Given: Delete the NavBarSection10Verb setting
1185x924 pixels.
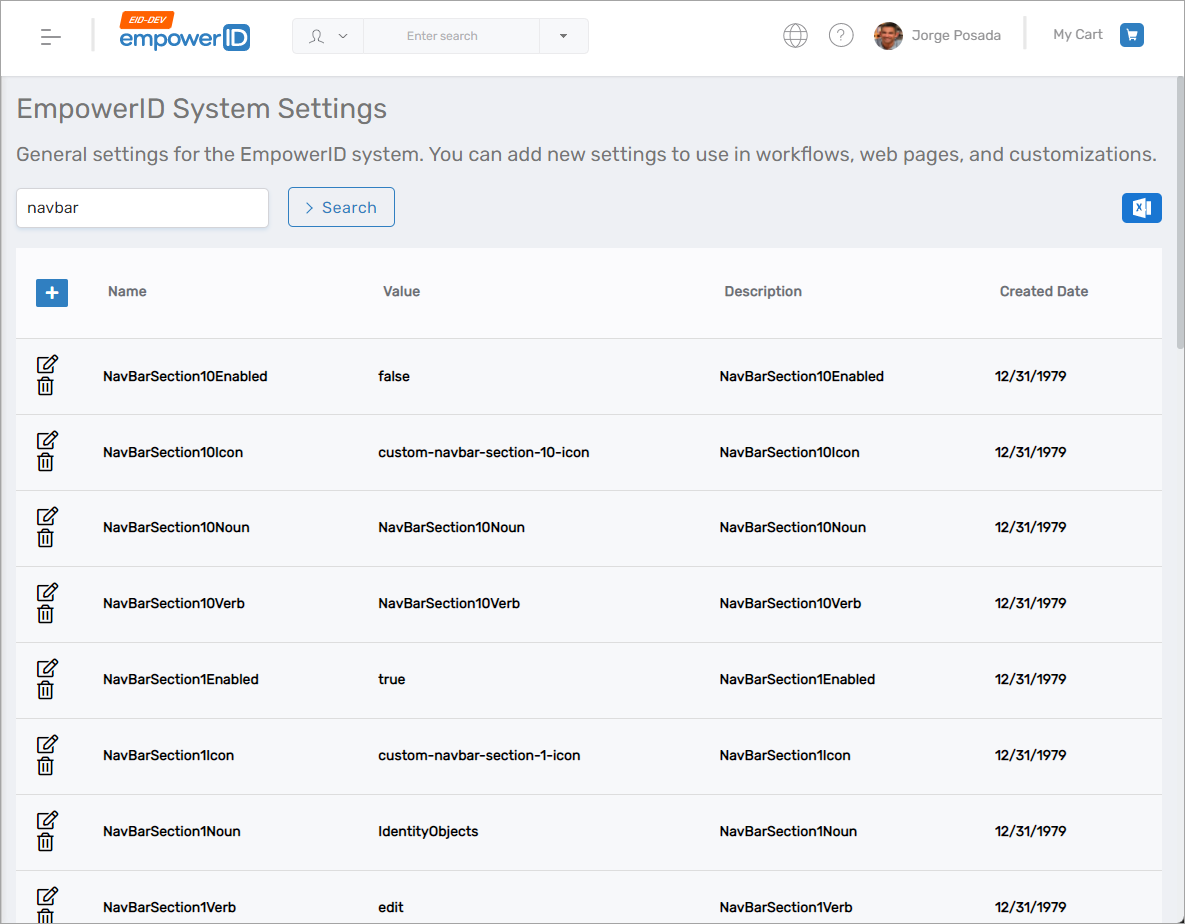Looking at the screenshot, I should [x=46, y=614].
